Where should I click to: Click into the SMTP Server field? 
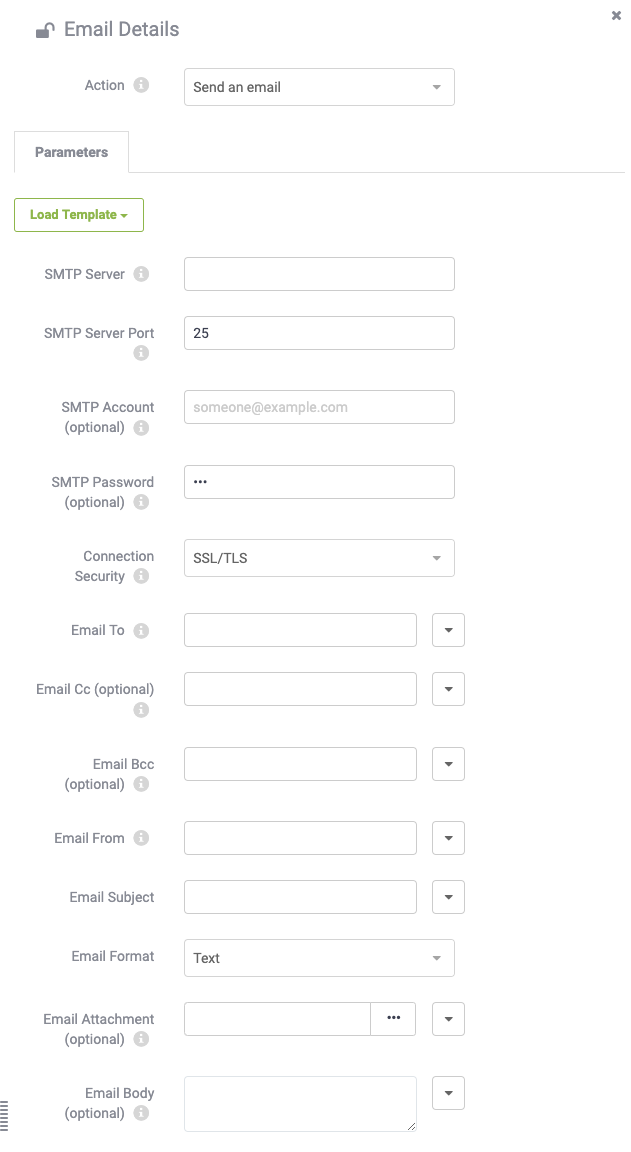319,274
